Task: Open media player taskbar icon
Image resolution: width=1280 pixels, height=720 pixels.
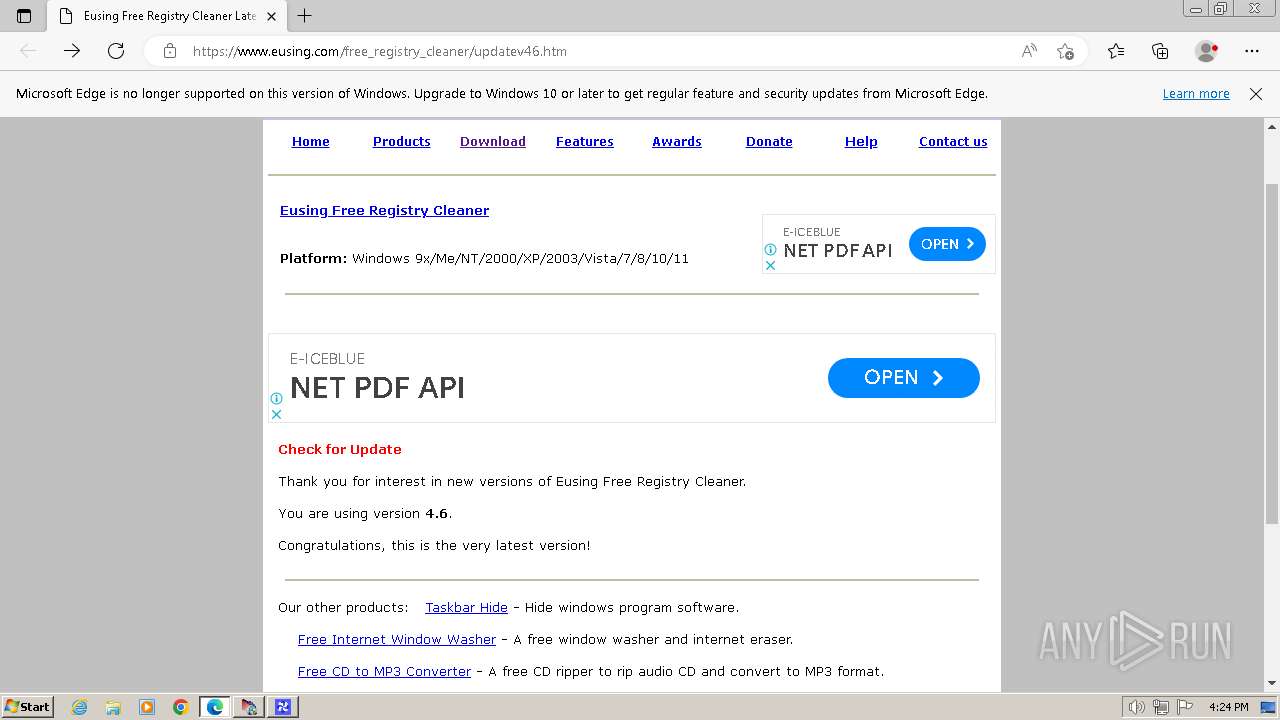Action: tap(147, 707)
